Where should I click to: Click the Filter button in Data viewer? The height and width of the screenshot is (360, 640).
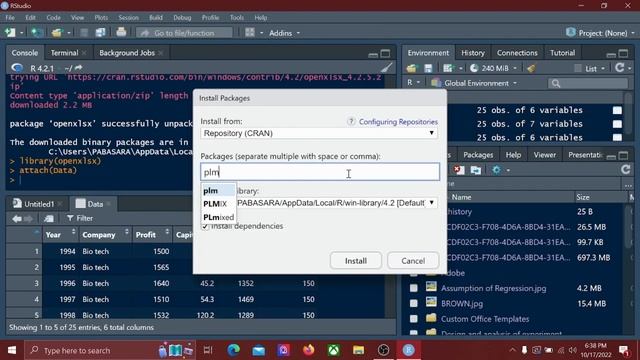pos(80,218)
